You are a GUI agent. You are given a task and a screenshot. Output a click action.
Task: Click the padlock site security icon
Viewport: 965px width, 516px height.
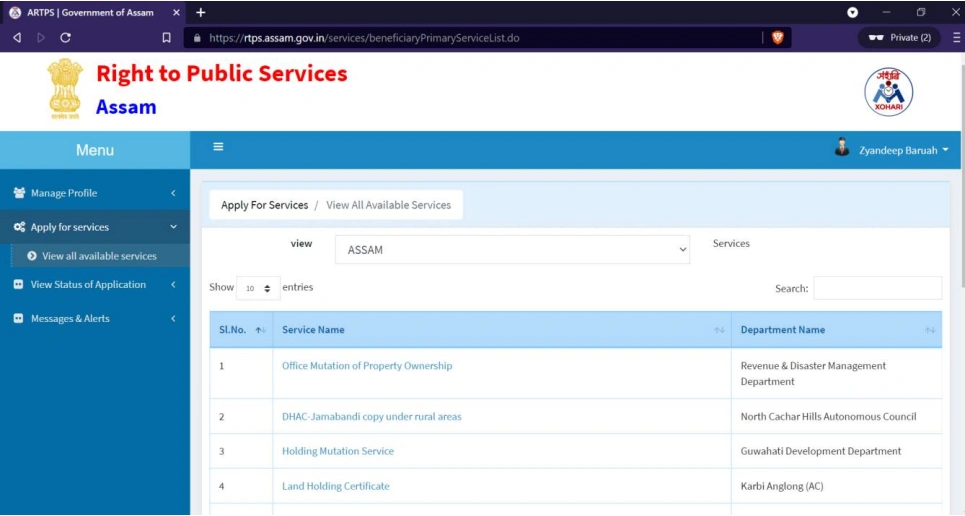(x=197, y=38)
